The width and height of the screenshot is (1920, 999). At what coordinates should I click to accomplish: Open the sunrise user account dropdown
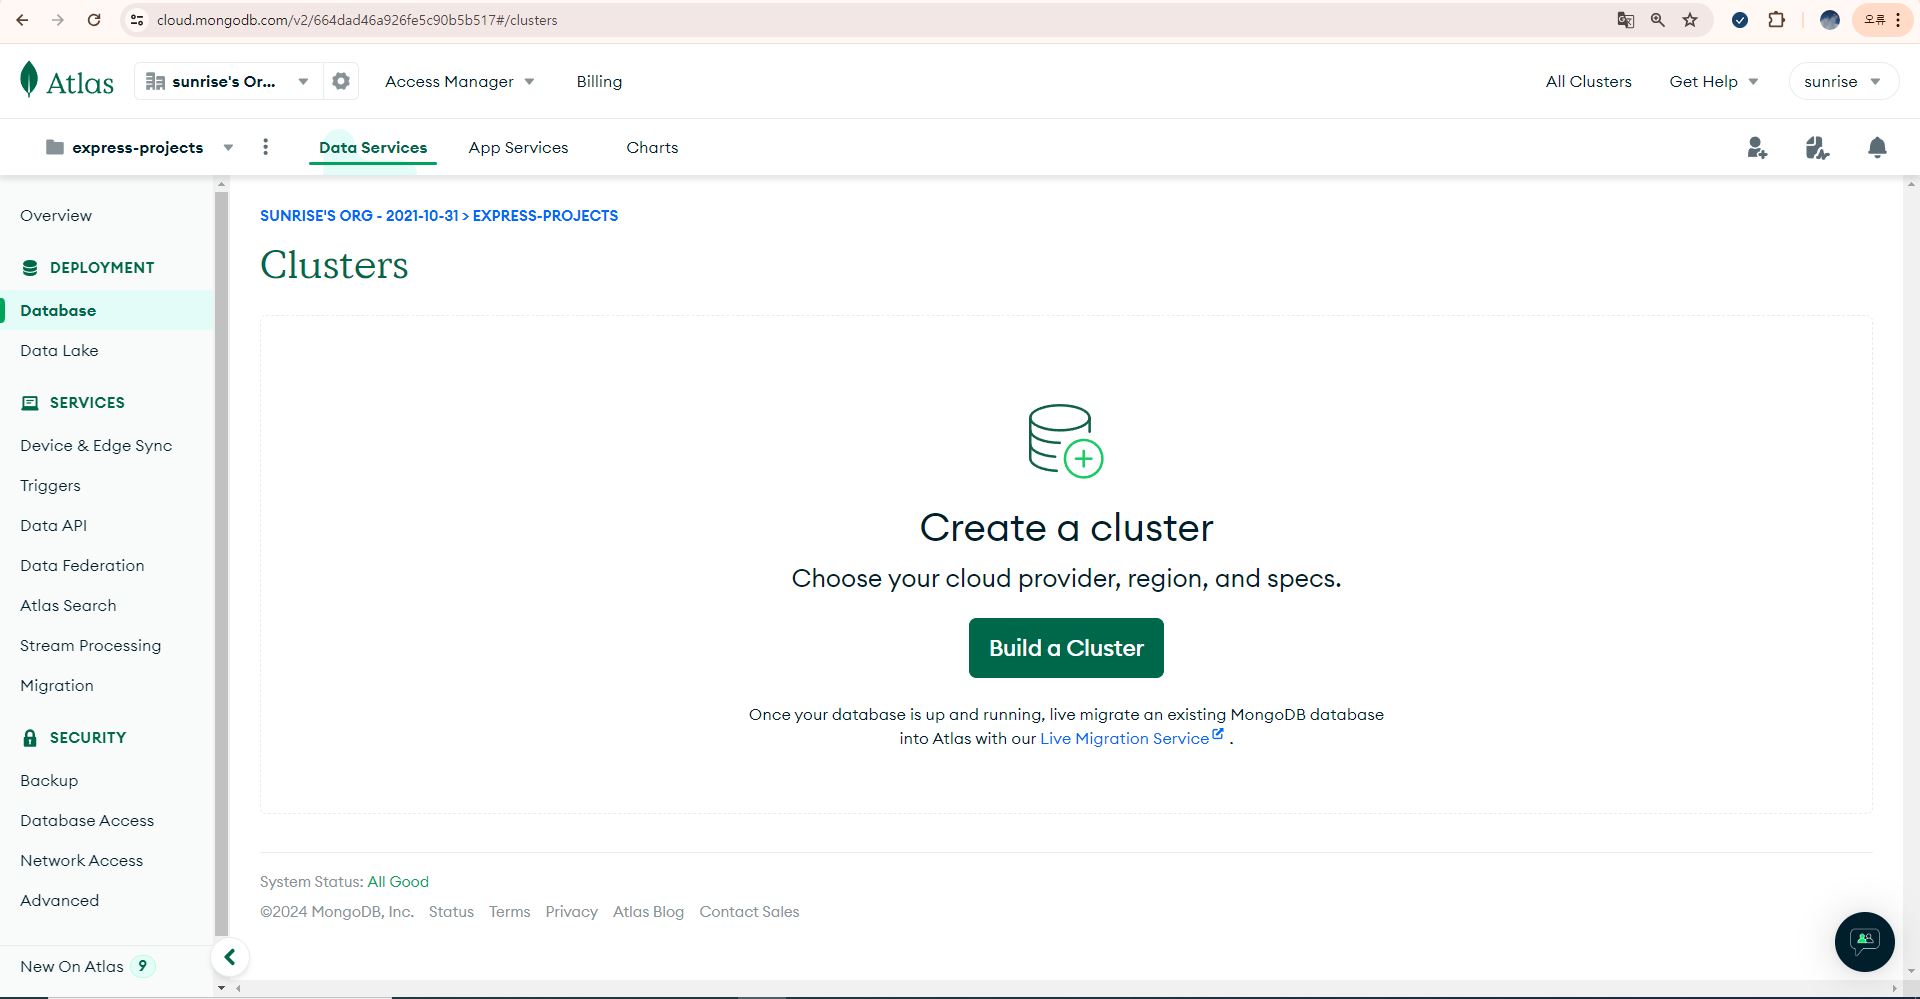[x=1842, y=81]
